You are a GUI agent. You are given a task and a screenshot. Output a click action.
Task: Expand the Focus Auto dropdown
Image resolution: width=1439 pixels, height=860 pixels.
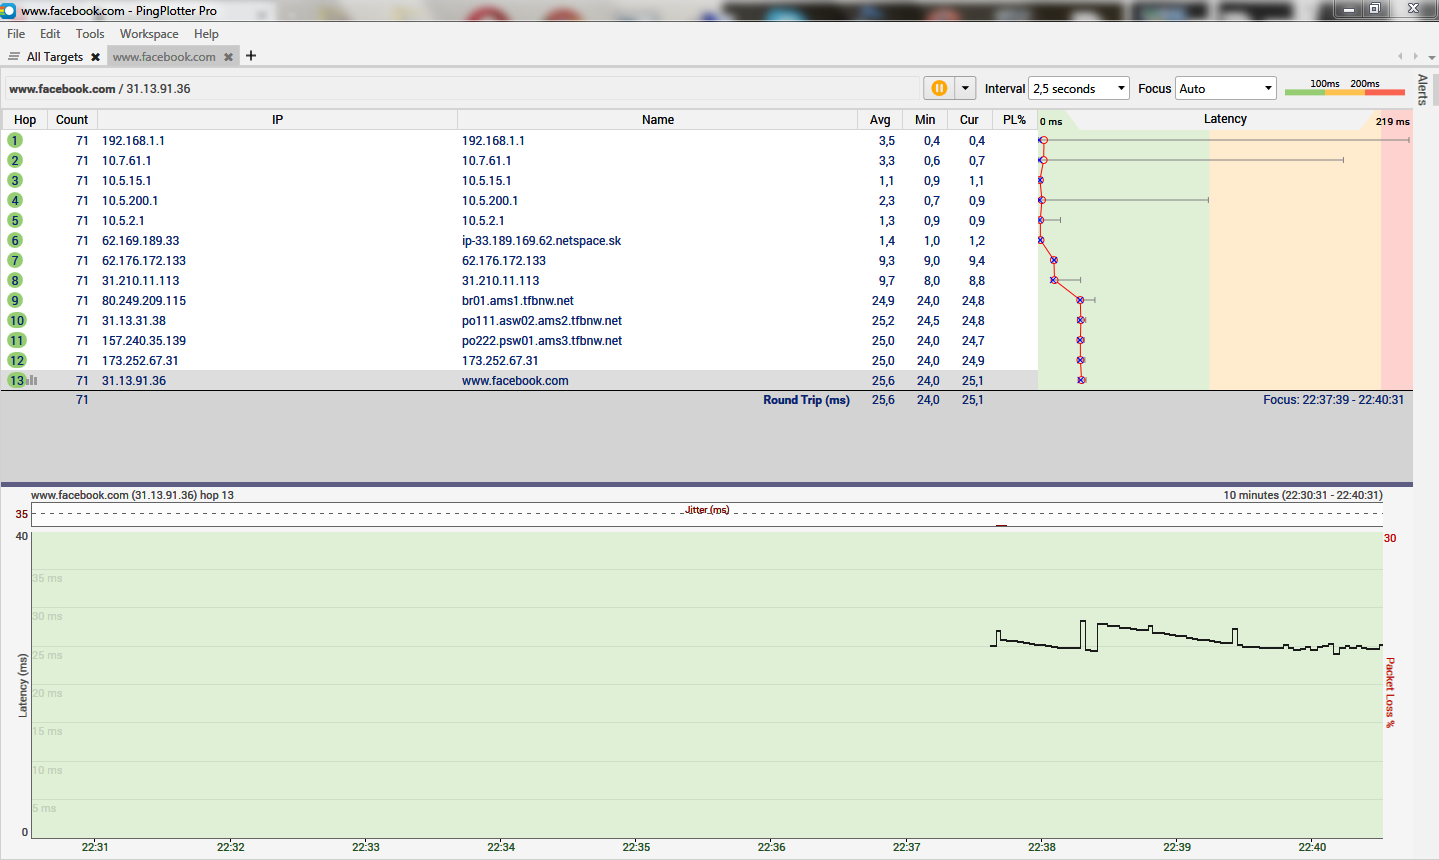pyautogui.click(x=1225, y=89)
